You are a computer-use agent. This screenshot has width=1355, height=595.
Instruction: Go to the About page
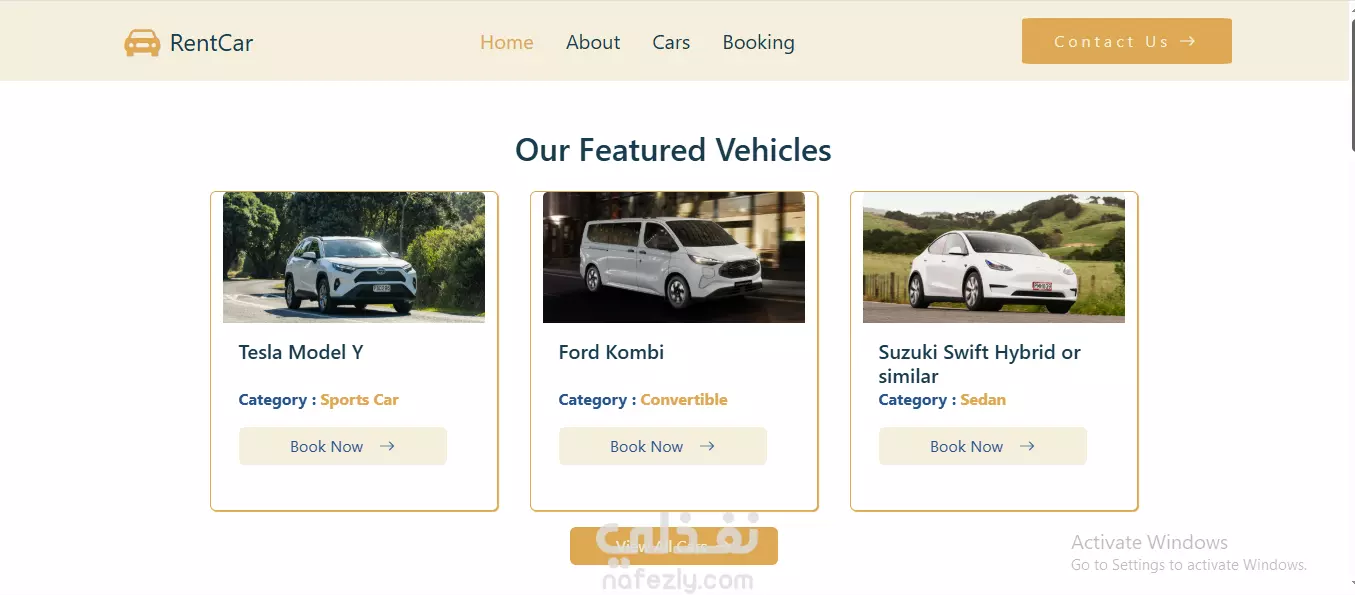[593, 42]
